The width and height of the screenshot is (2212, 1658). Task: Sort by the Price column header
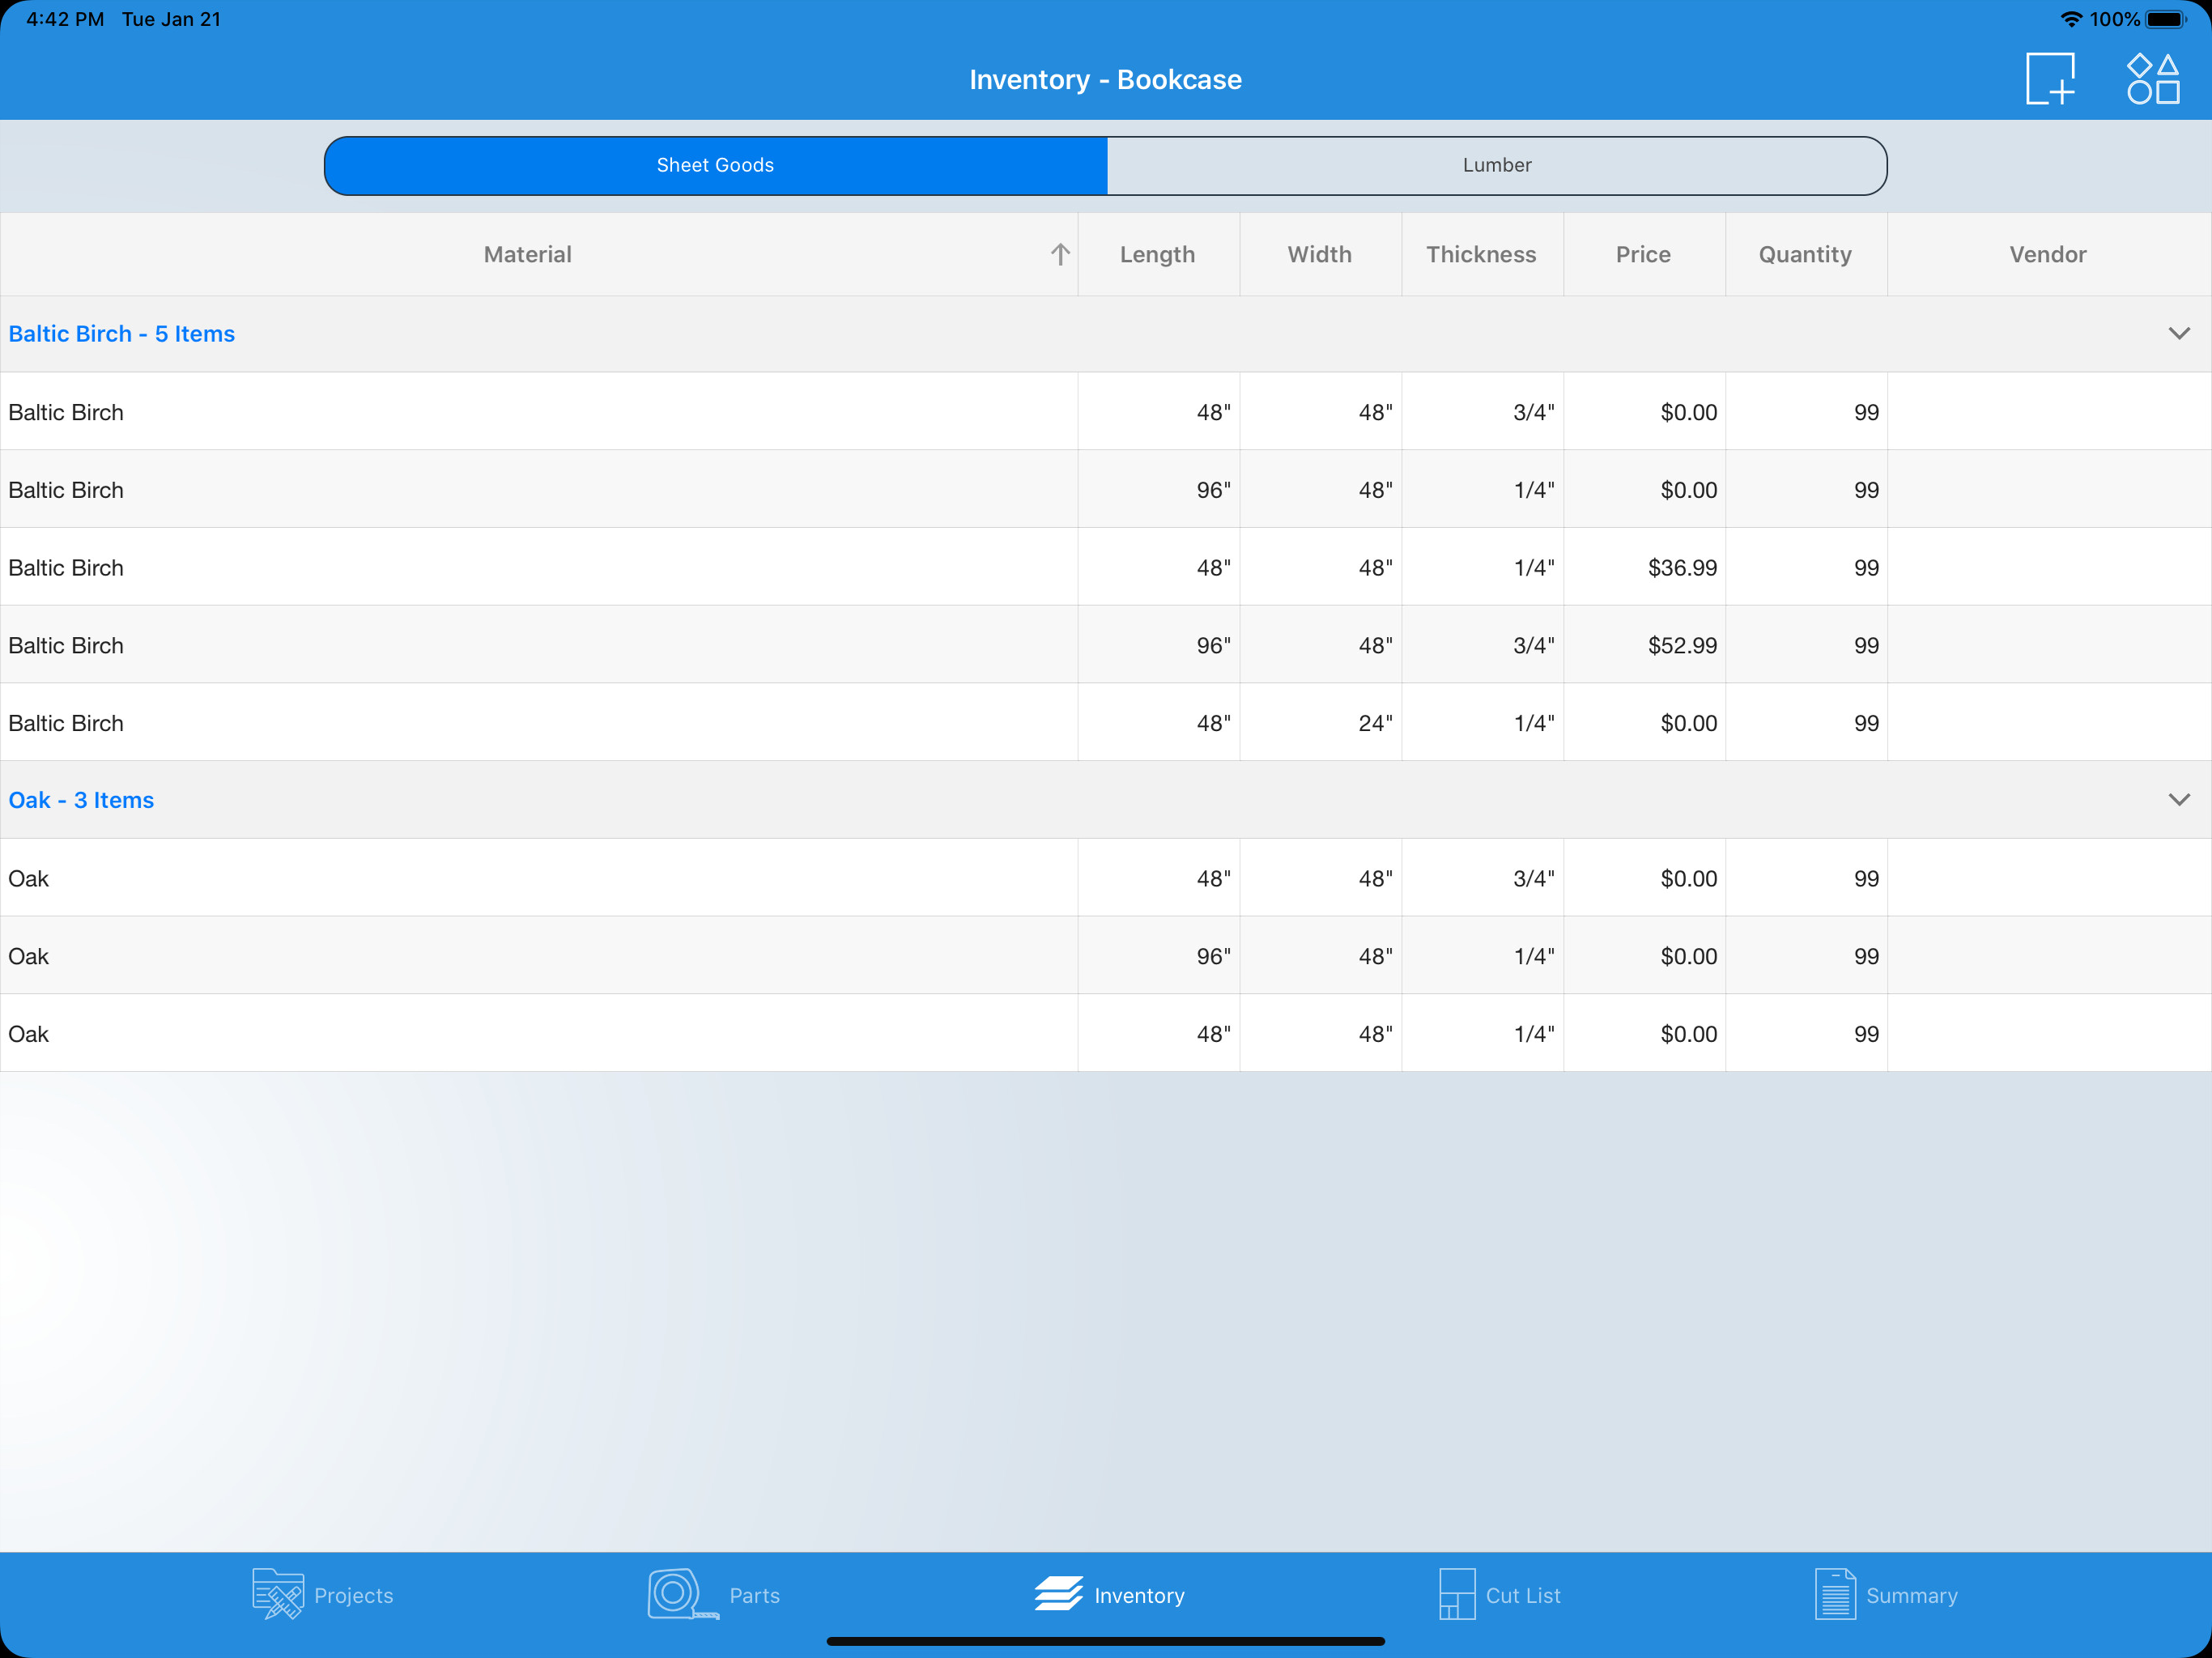[1643, 255]
